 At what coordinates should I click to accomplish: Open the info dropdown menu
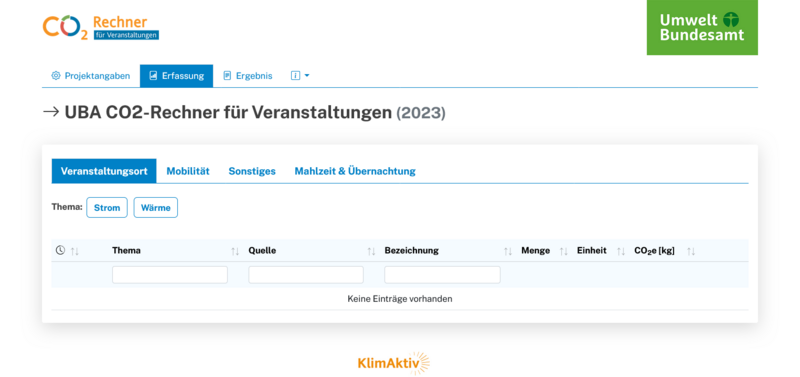coord(300,76)
